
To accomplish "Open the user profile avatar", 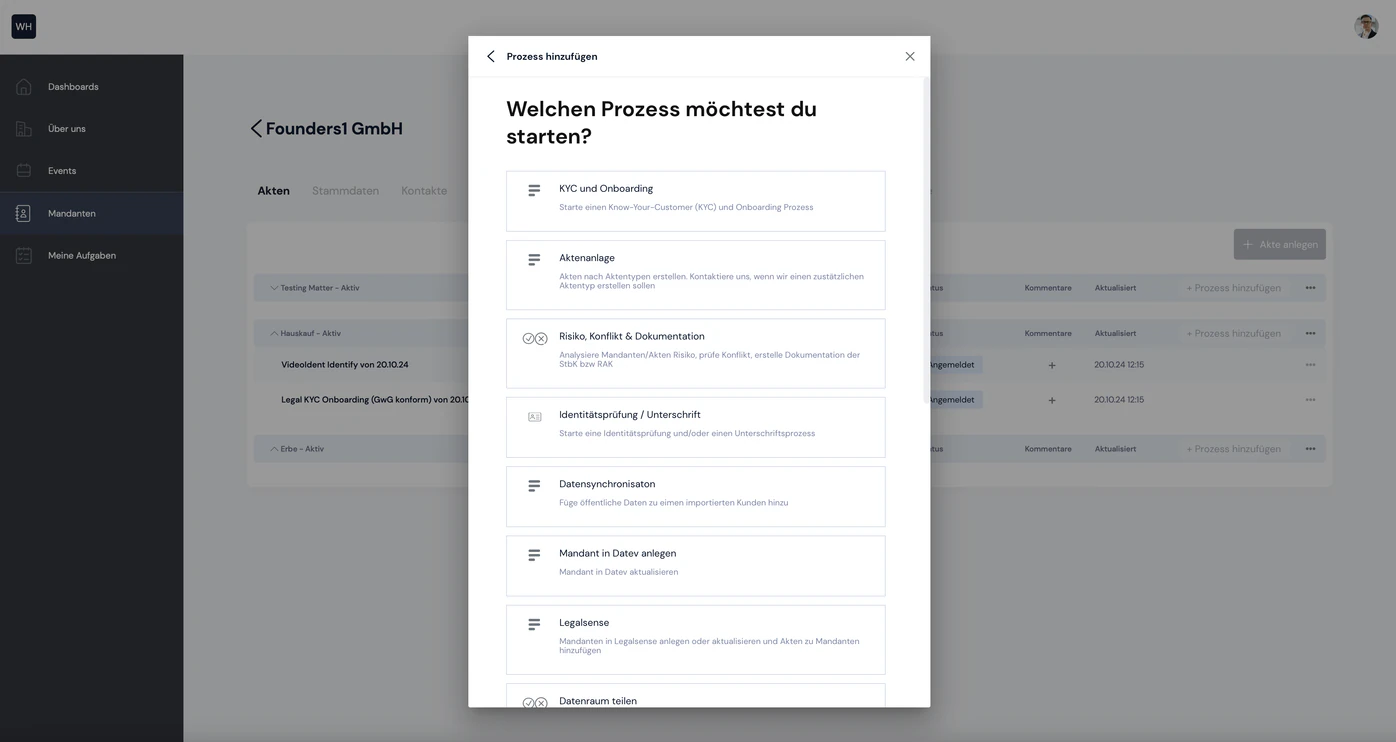I will (1366, 27).
